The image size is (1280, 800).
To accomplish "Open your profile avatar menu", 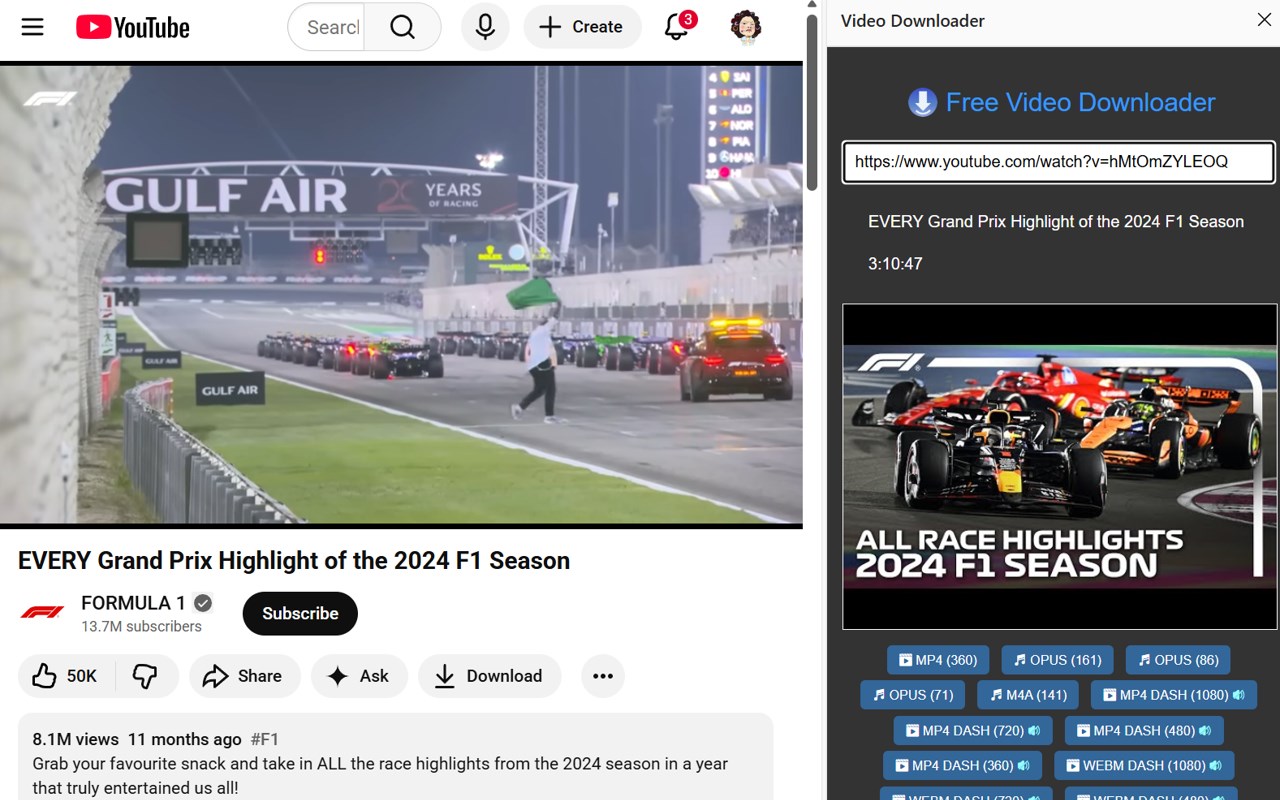I will 745,27.
